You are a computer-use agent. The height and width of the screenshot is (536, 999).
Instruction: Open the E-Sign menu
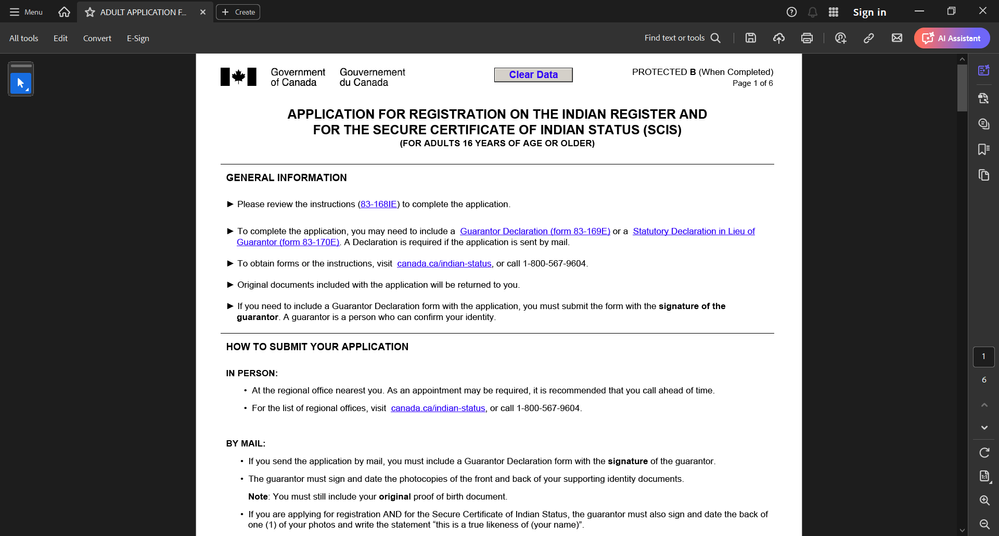click(x=138, y=38)
